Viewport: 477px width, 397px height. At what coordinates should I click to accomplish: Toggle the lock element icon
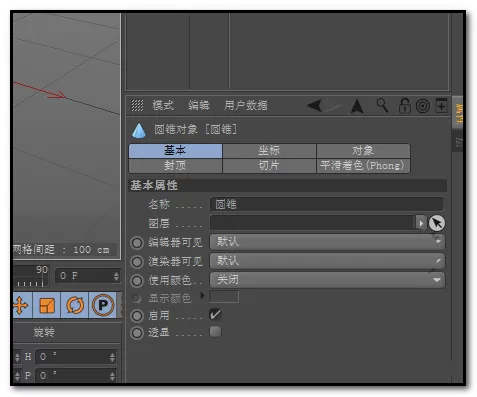tap(404, 106)
